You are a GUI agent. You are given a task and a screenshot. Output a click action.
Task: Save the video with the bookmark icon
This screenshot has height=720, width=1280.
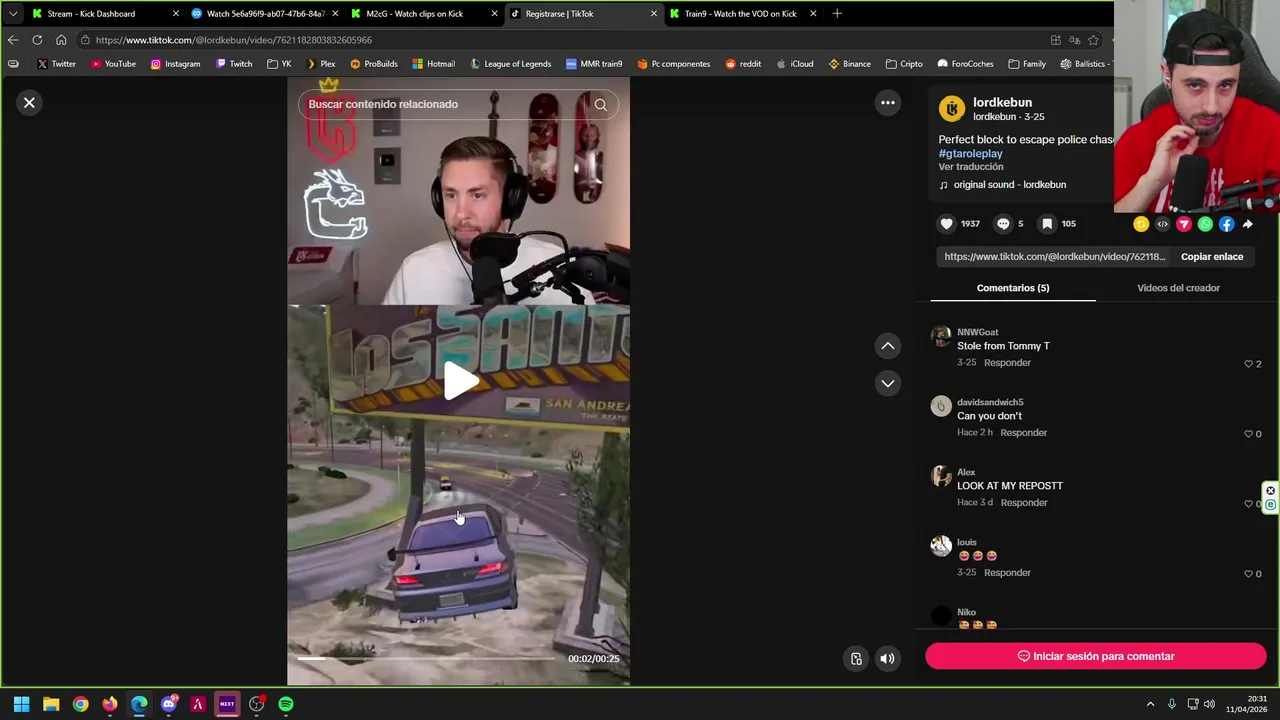(1047, 224)
